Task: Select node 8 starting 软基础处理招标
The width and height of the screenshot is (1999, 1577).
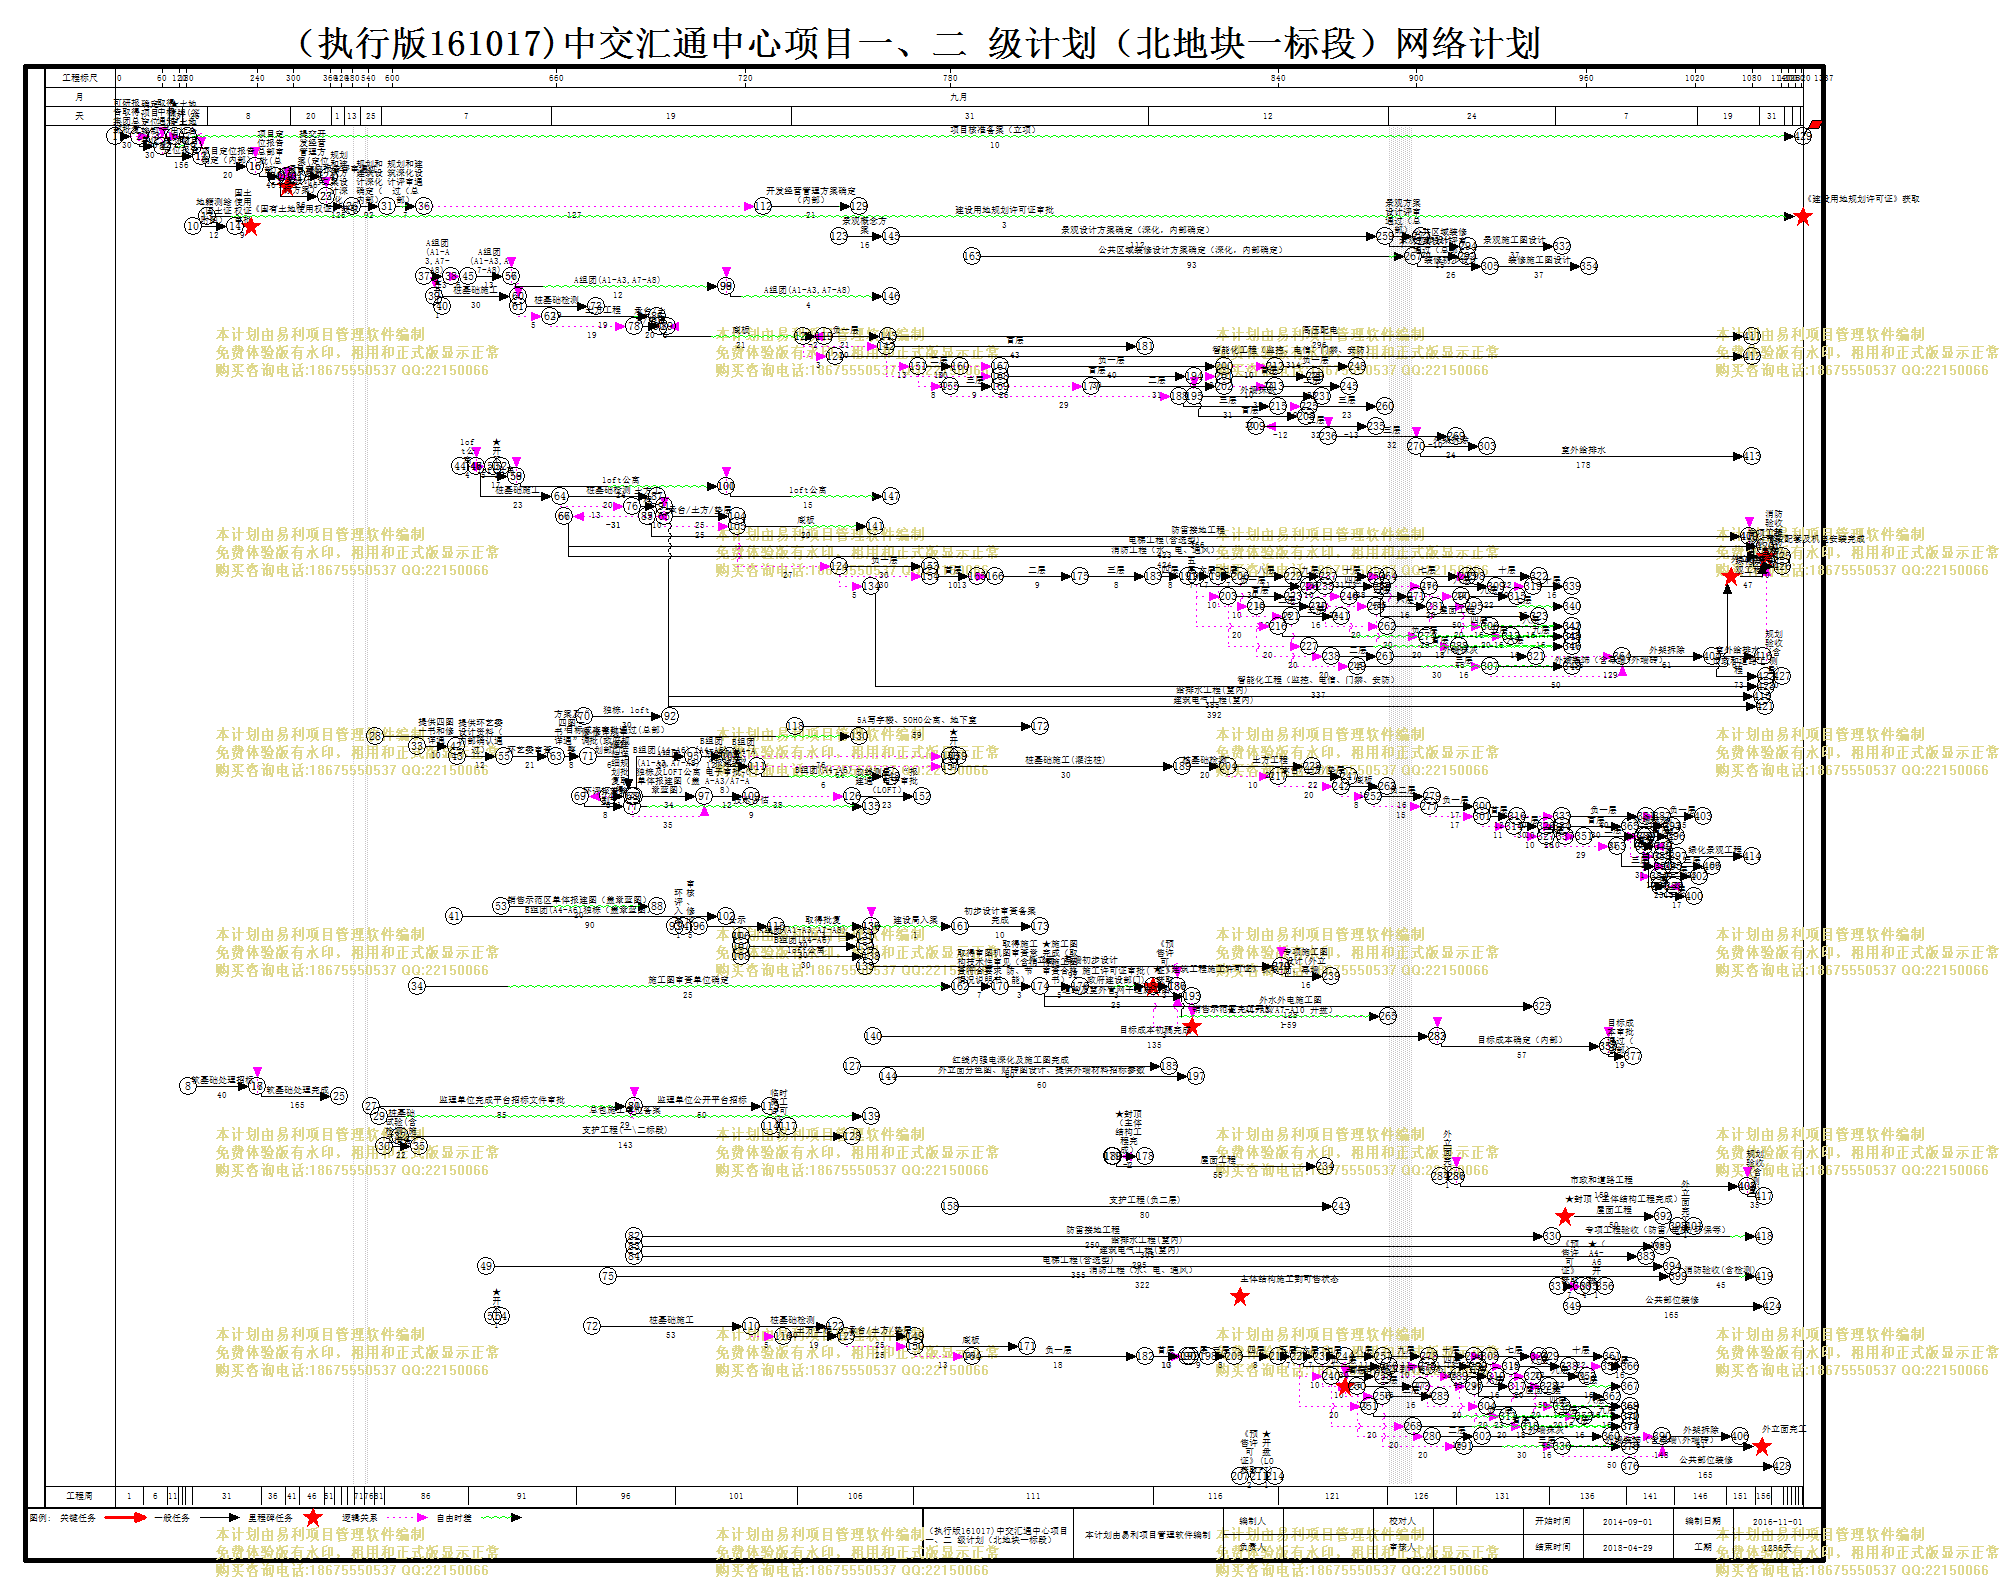Action: (x=188, y=1086)
